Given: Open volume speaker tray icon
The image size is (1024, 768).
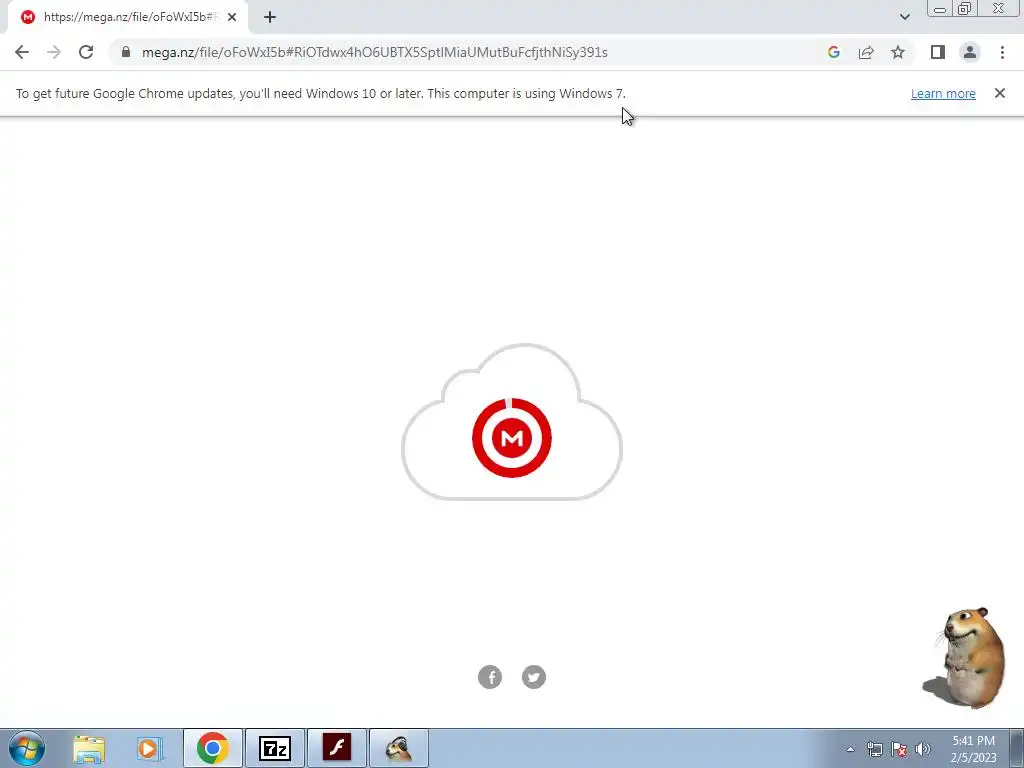Looking at the screenshot, I should click(x=923, y=749).
